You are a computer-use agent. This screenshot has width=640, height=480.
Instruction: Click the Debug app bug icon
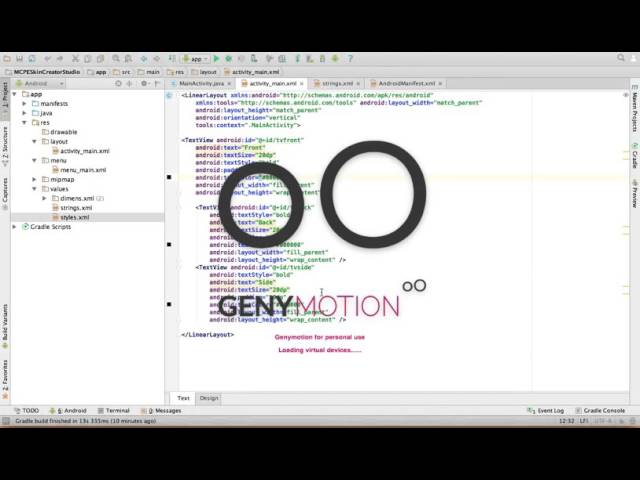pyautogui.click(x=229, y=59)
